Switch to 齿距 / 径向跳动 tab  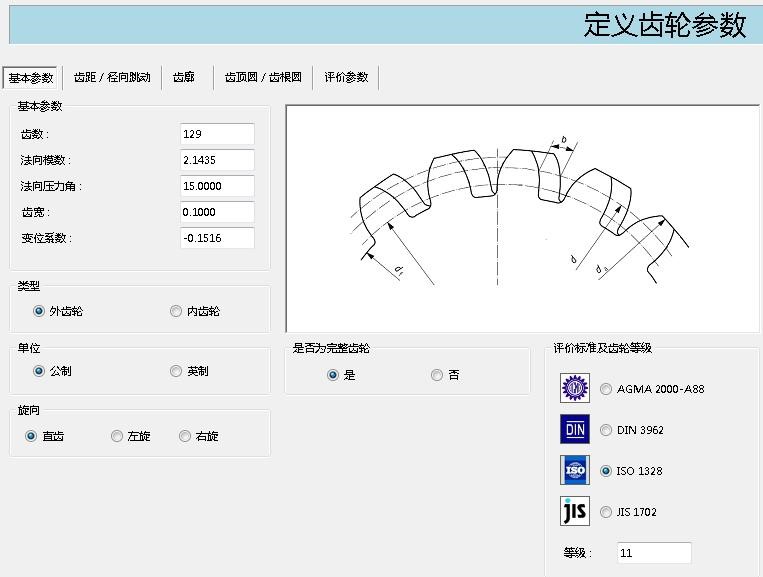point(112,77)
